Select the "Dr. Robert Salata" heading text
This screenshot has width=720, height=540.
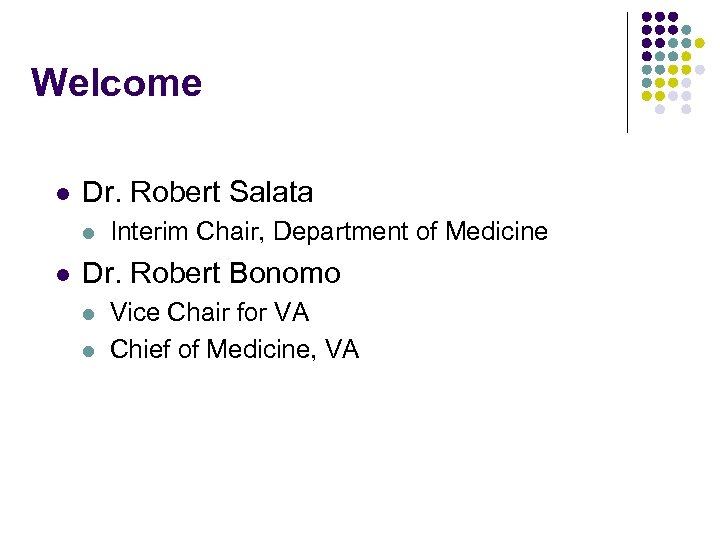click(x=197, y=192)
